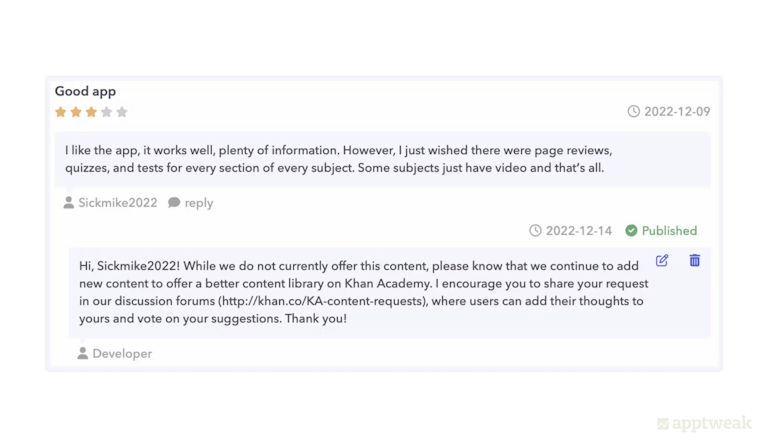The width and height of the screenshot is (768, 448).
Task: Open the Sickmike2022 reviewer username
Action: 118,202
